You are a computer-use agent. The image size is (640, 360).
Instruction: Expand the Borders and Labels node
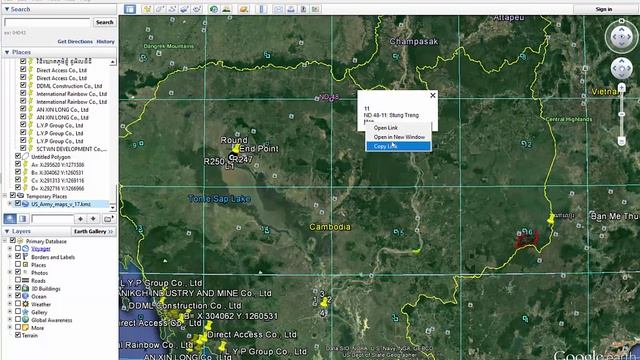[x=10, y=257]
